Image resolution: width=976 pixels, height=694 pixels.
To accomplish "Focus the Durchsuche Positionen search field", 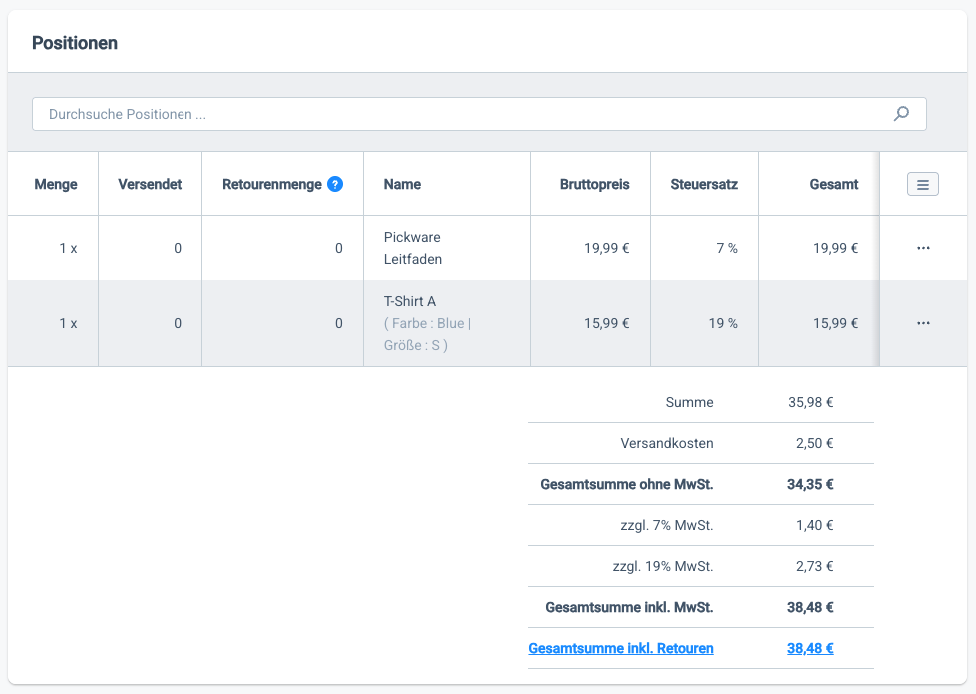I will coord(460,114).
